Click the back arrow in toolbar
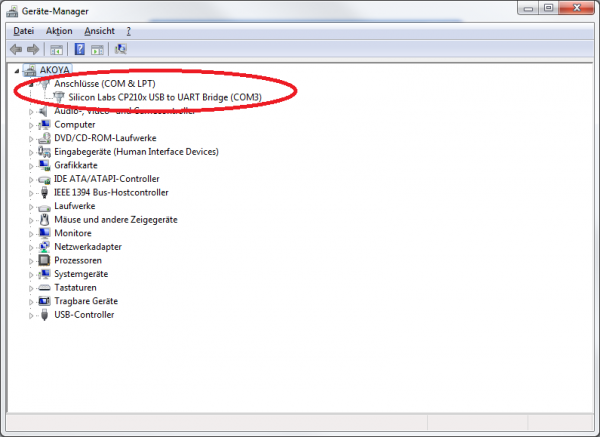Screen dimensions: 600x437 click(x=15, y=49)
